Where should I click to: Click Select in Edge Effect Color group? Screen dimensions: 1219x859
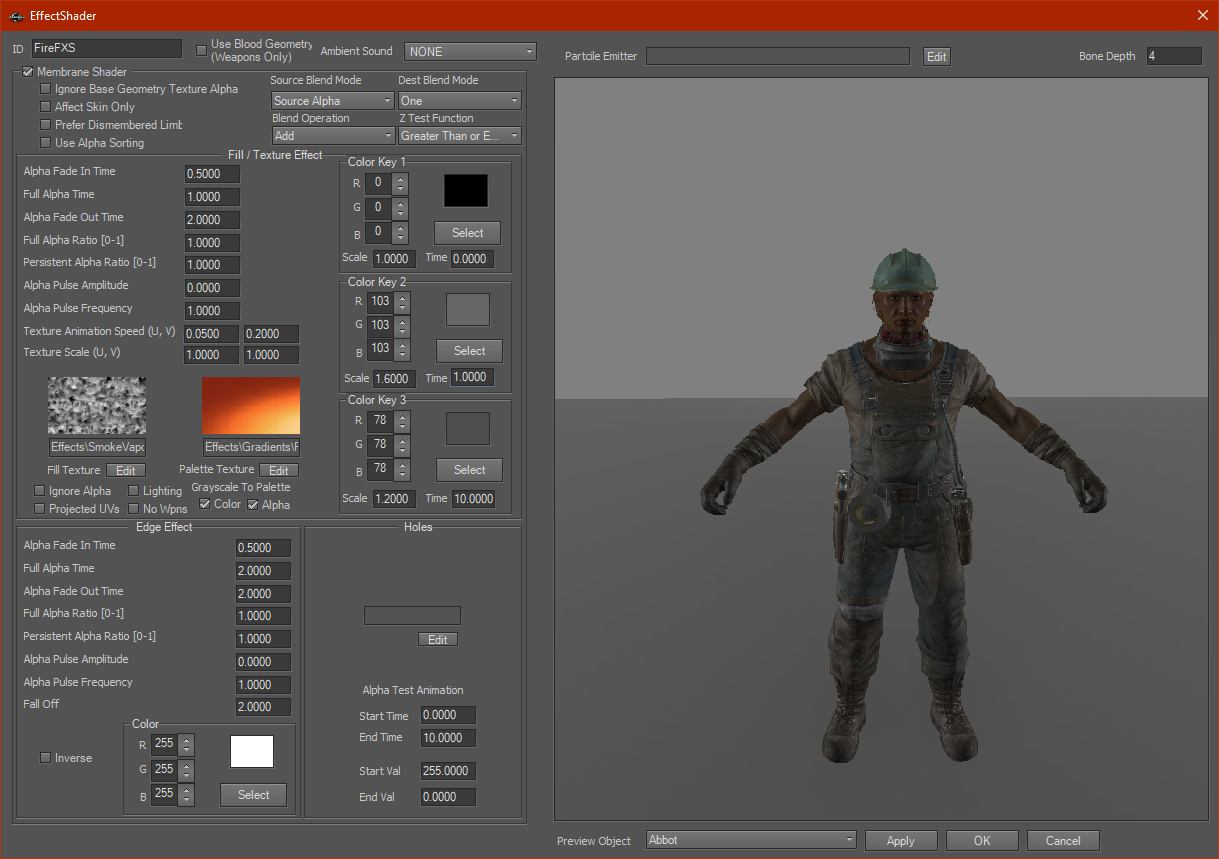tap(253, 795)
